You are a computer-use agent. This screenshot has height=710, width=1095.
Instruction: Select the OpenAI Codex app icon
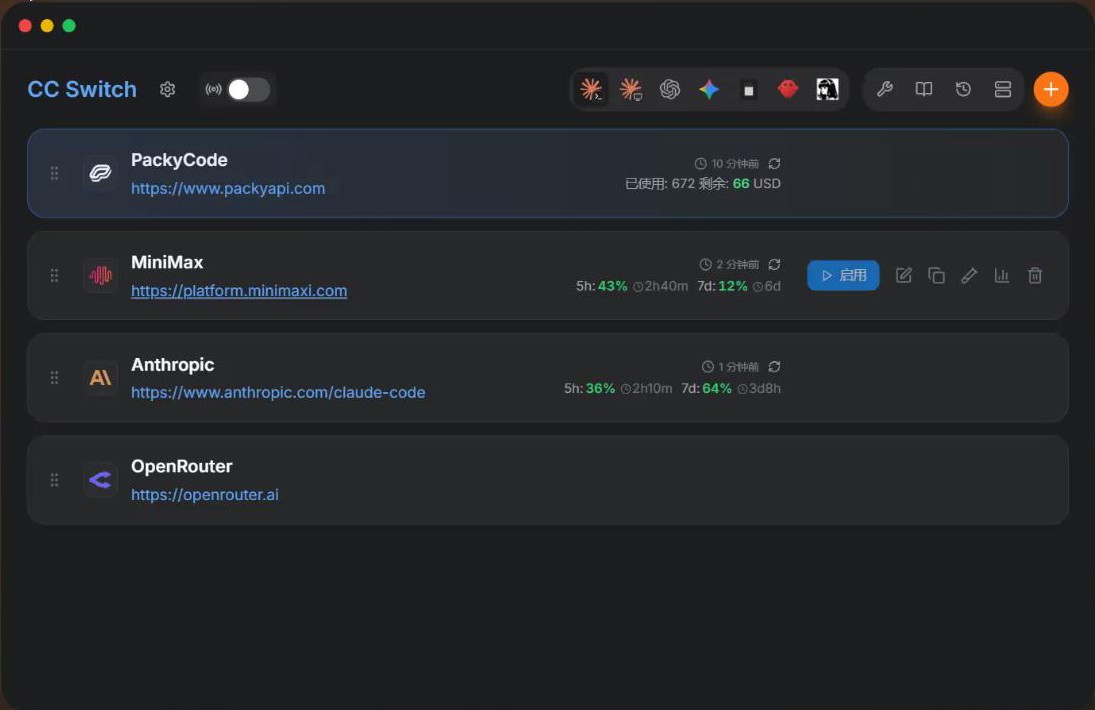(x=670, y=89)
